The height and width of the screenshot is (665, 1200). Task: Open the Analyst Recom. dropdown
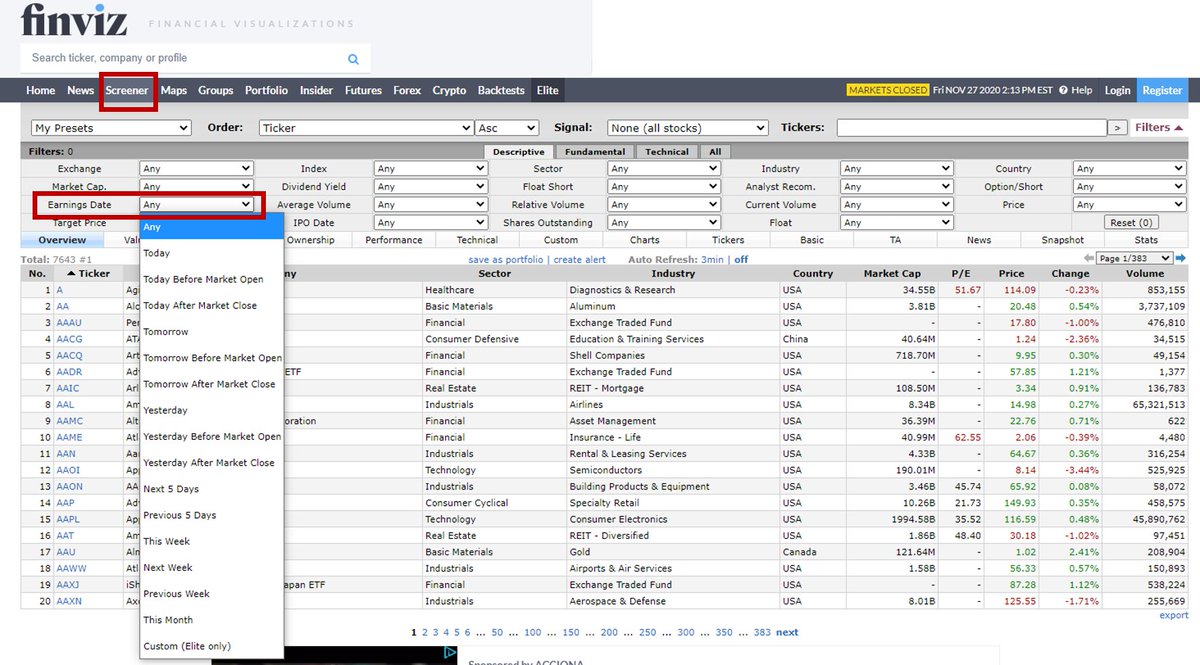click(x=897, y=187)
